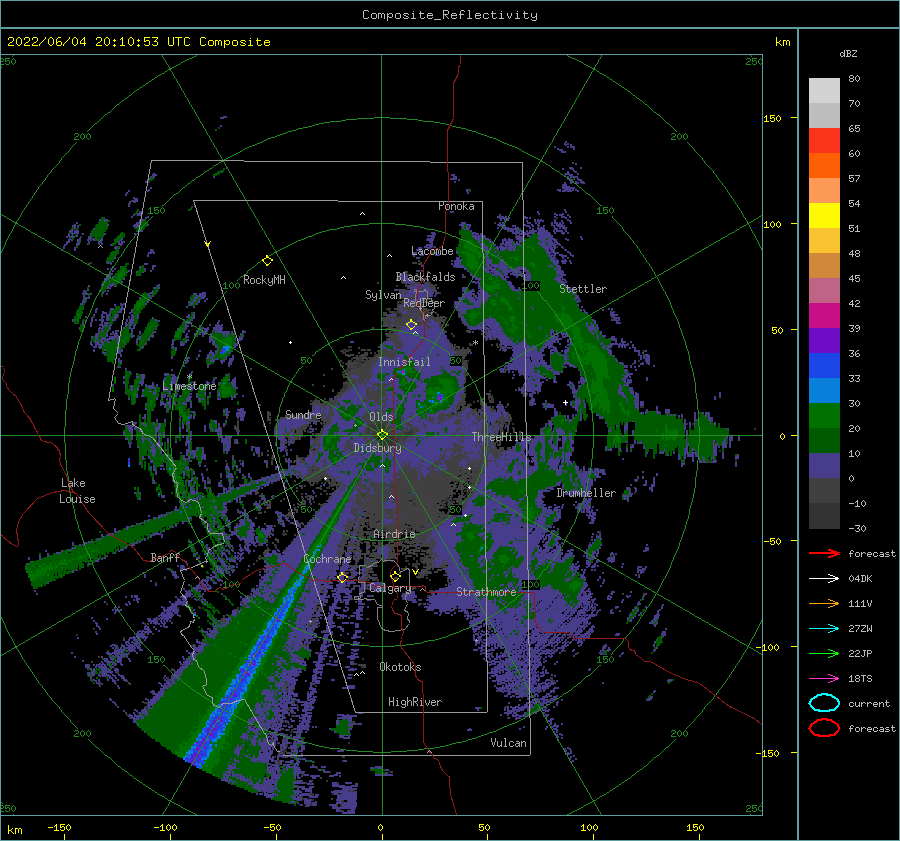The image size is (900, 841).
Task: Click the red forecast ellipse icon
Action: coord(824,728)
